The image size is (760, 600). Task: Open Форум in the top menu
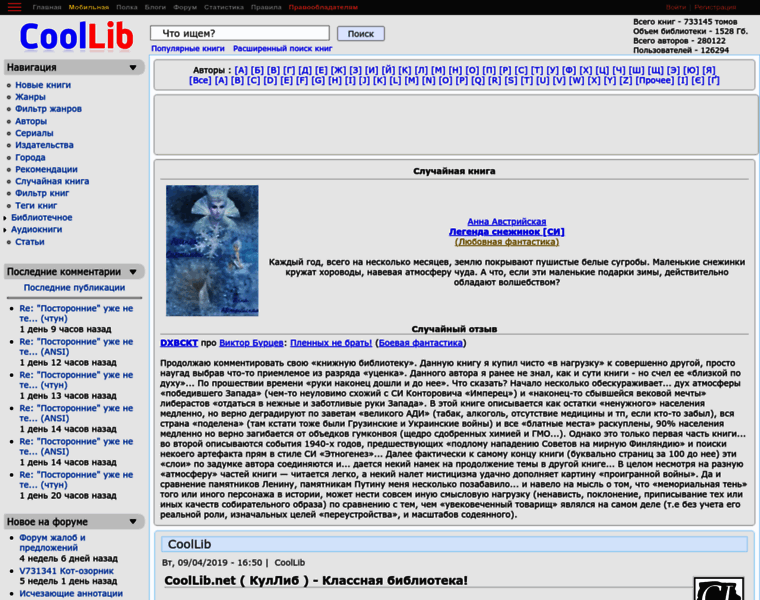pyautogui.click(x=185, y=7)
